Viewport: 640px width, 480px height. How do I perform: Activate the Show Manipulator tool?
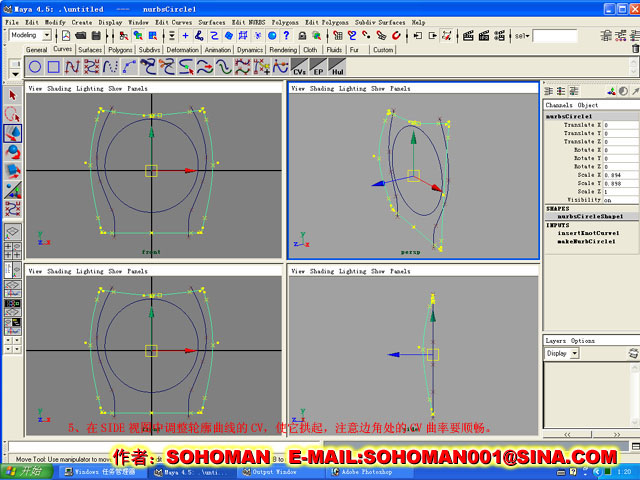12,190
